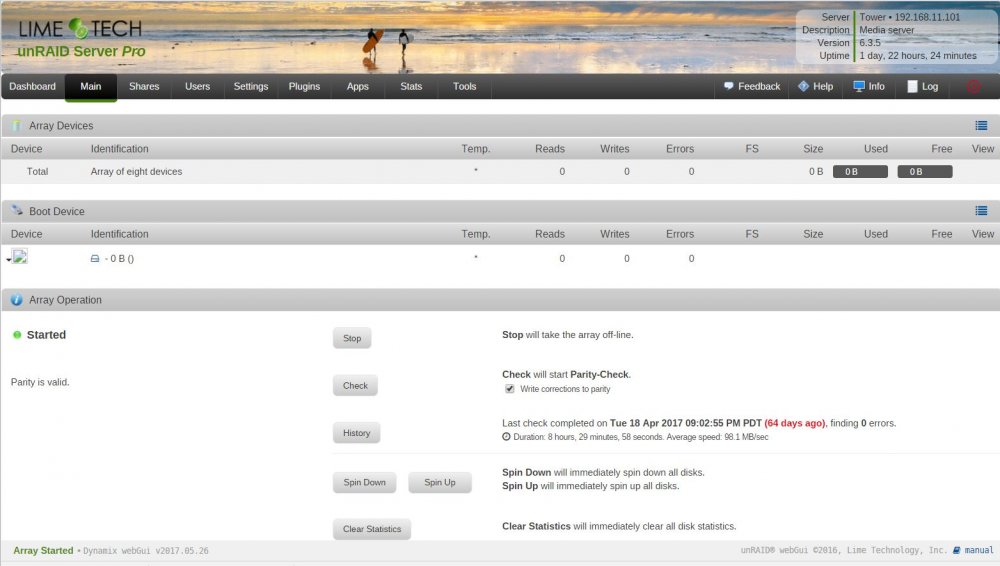Click Boot Device Errors column header

click(x=680, y=234)
